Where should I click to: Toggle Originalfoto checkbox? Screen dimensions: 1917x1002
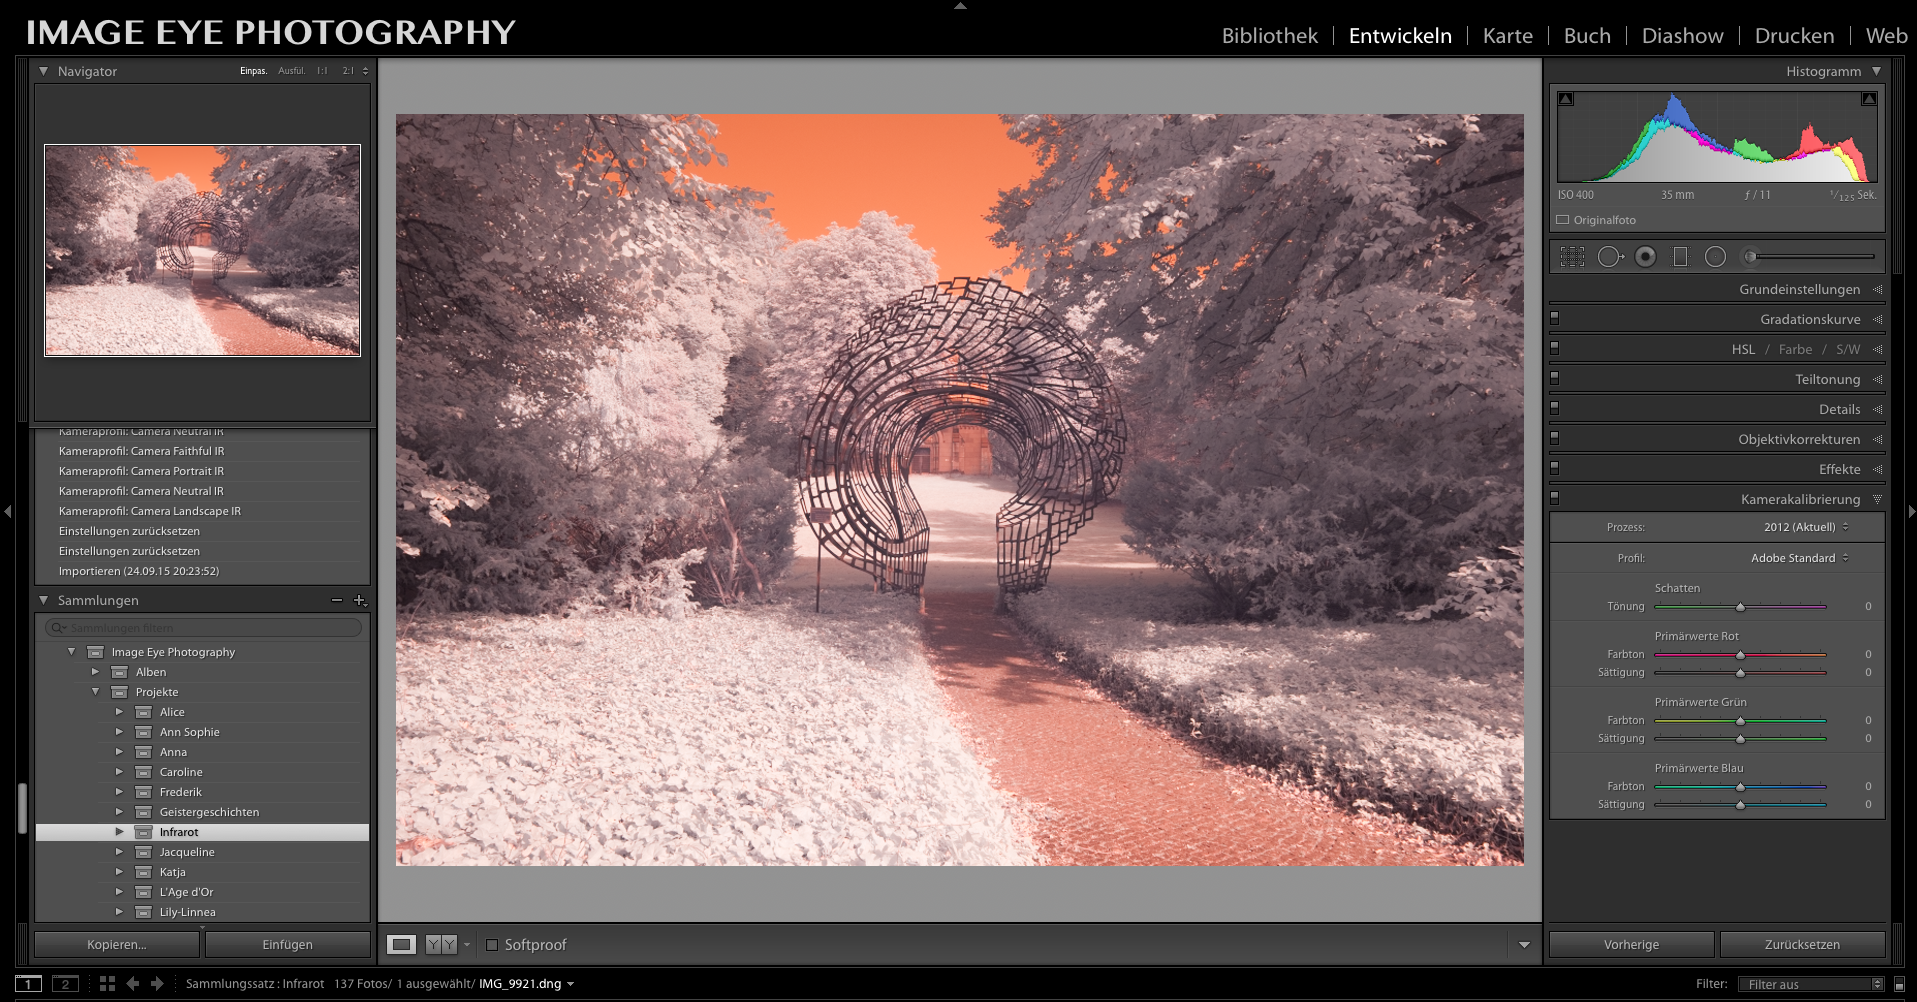tap(1563, 220)
